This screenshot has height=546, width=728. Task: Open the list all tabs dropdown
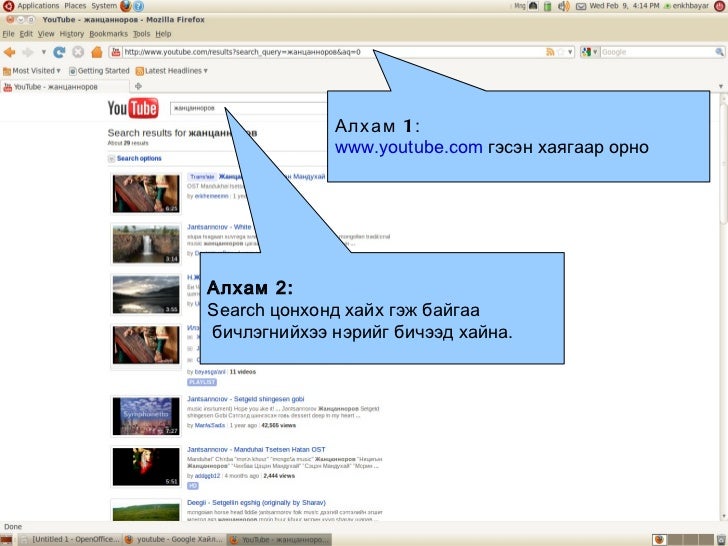[721, 86]
